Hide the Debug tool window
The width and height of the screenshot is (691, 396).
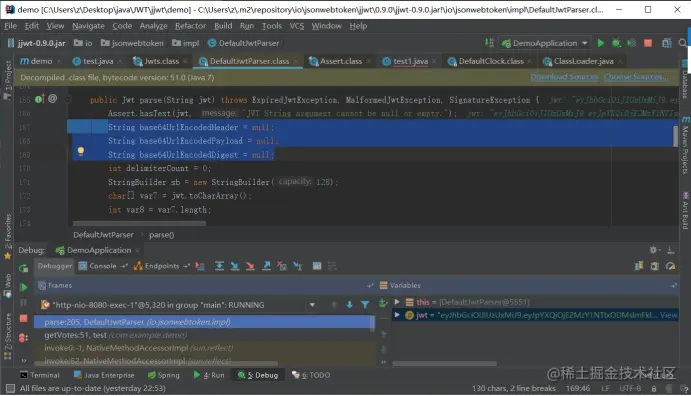pos(670,250)
